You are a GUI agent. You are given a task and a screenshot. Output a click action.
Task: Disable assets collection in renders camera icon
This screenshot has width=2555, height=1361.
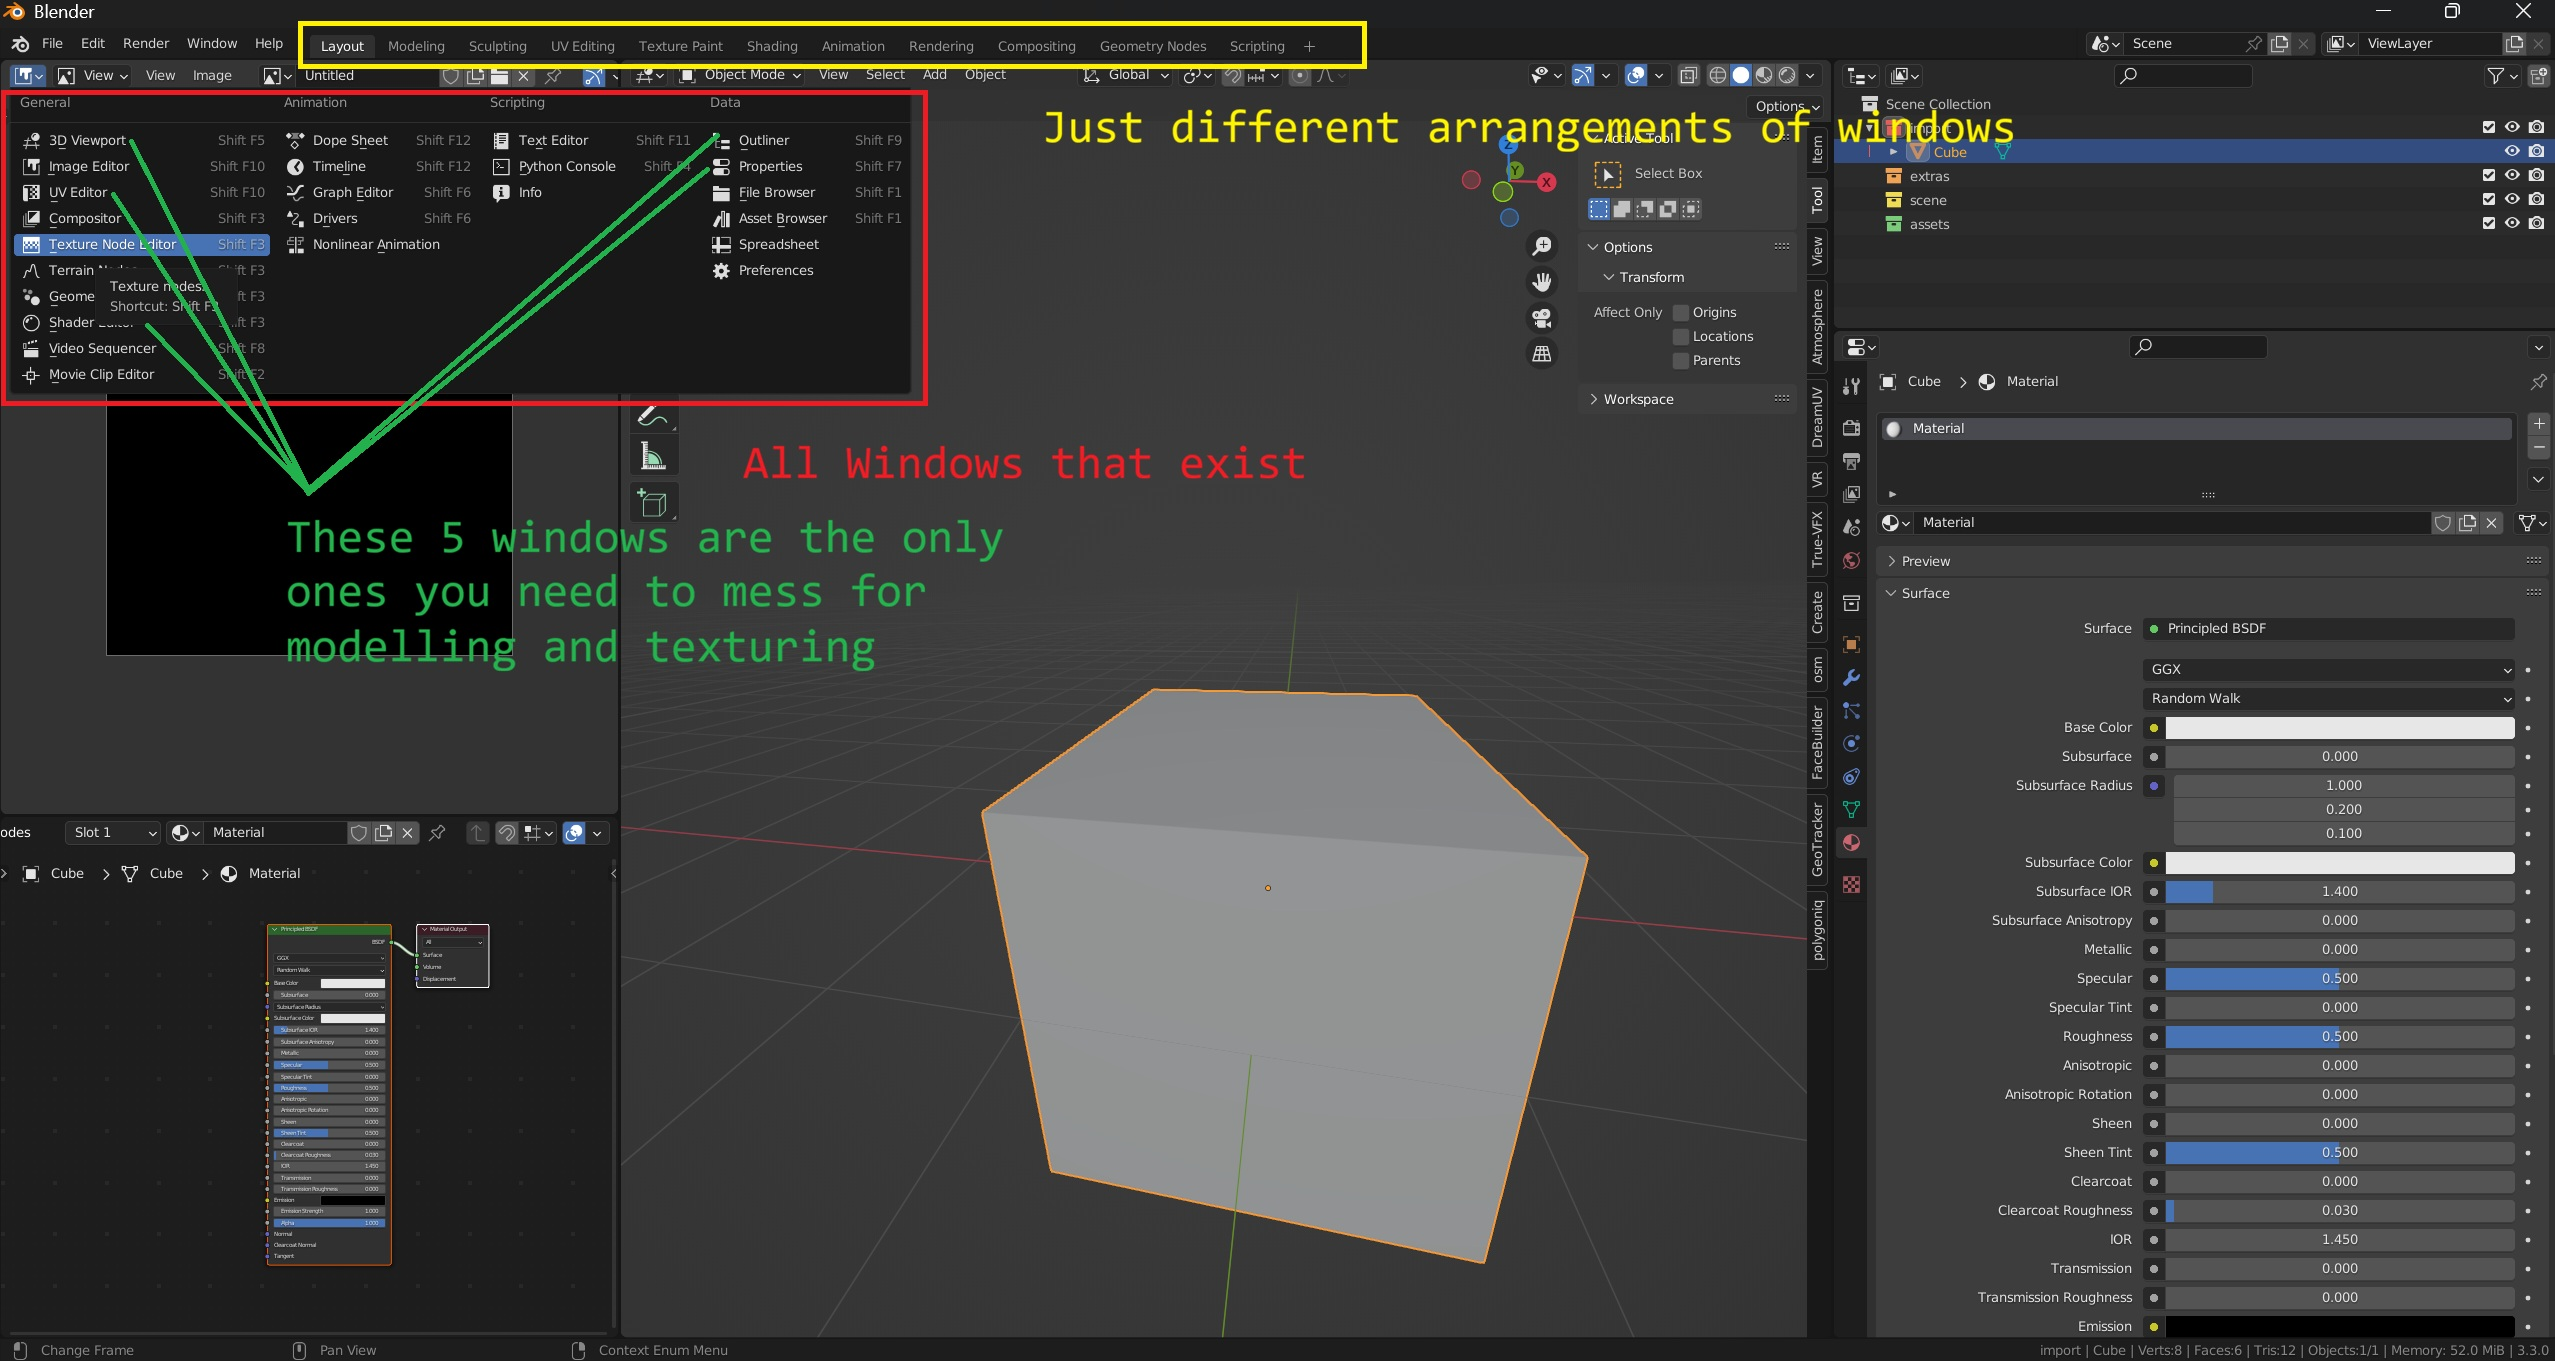pos(2537,223)
